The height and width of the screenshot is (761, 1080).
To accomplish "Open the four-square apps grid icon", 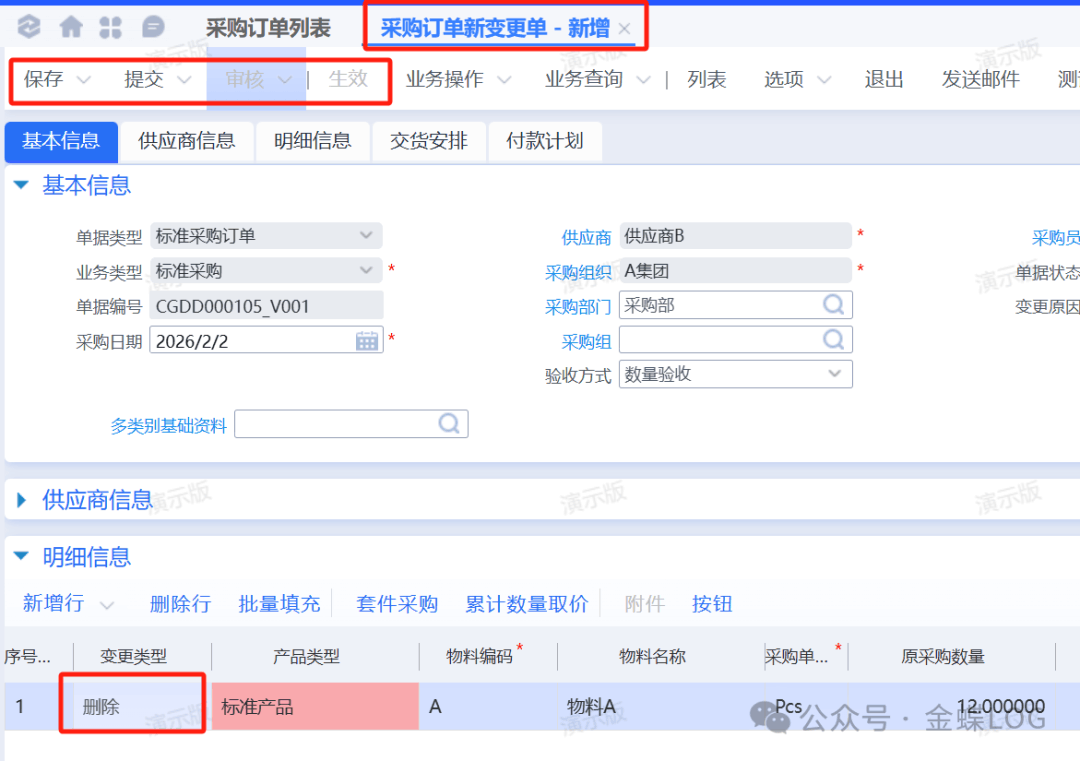I will pyautogui.click(x=111, y=27).
